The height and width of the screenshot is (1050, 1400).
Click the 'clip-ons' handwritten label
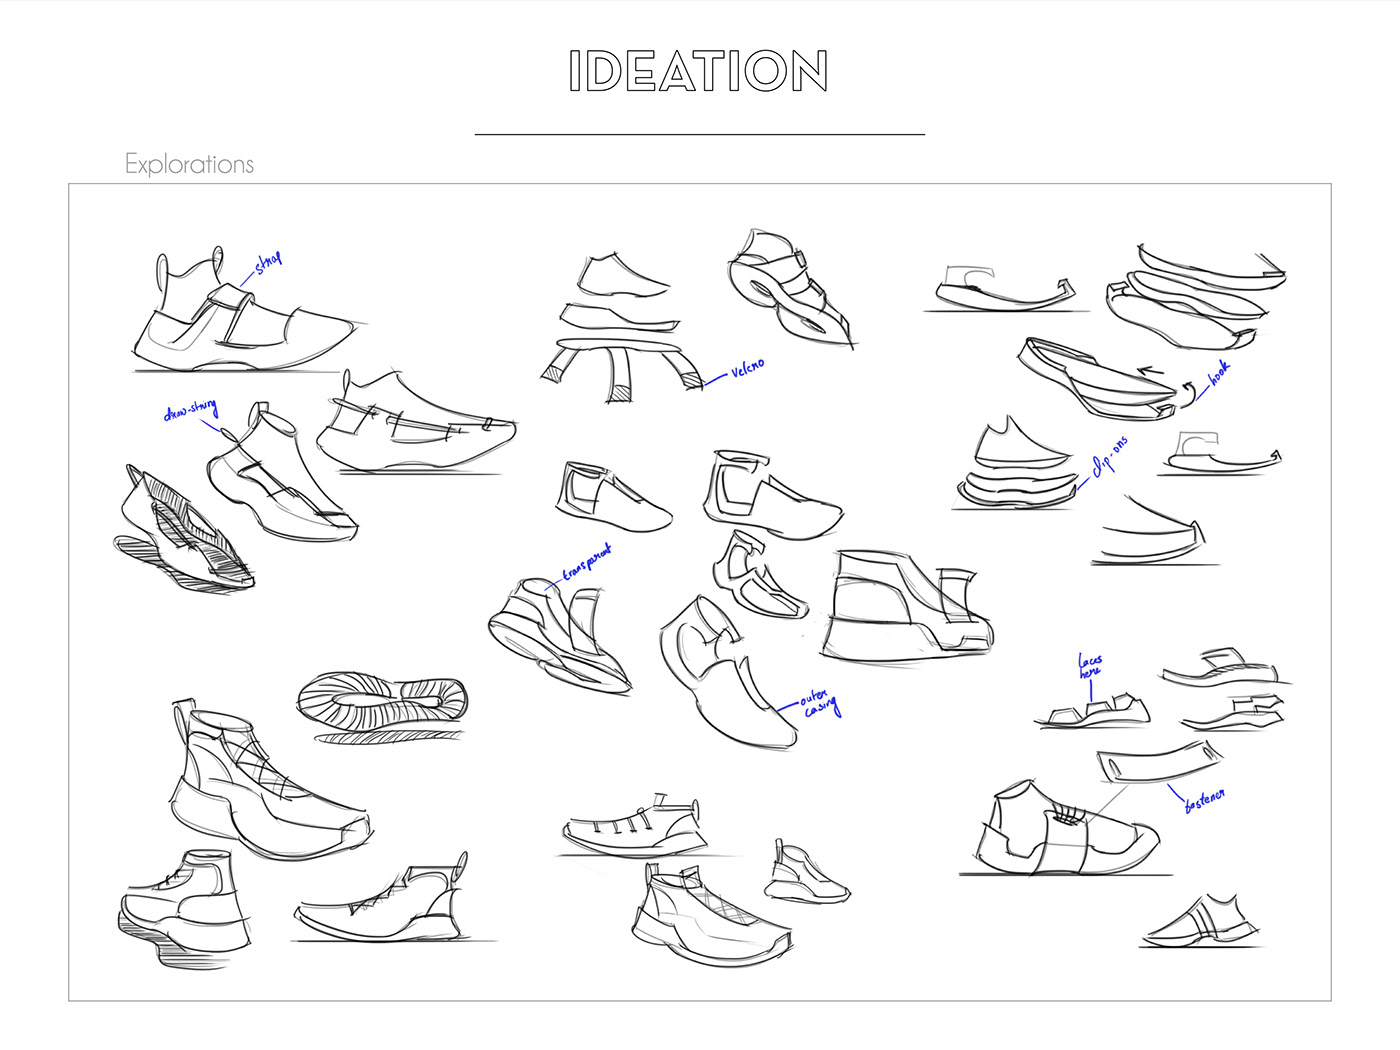click(1110, 456)
